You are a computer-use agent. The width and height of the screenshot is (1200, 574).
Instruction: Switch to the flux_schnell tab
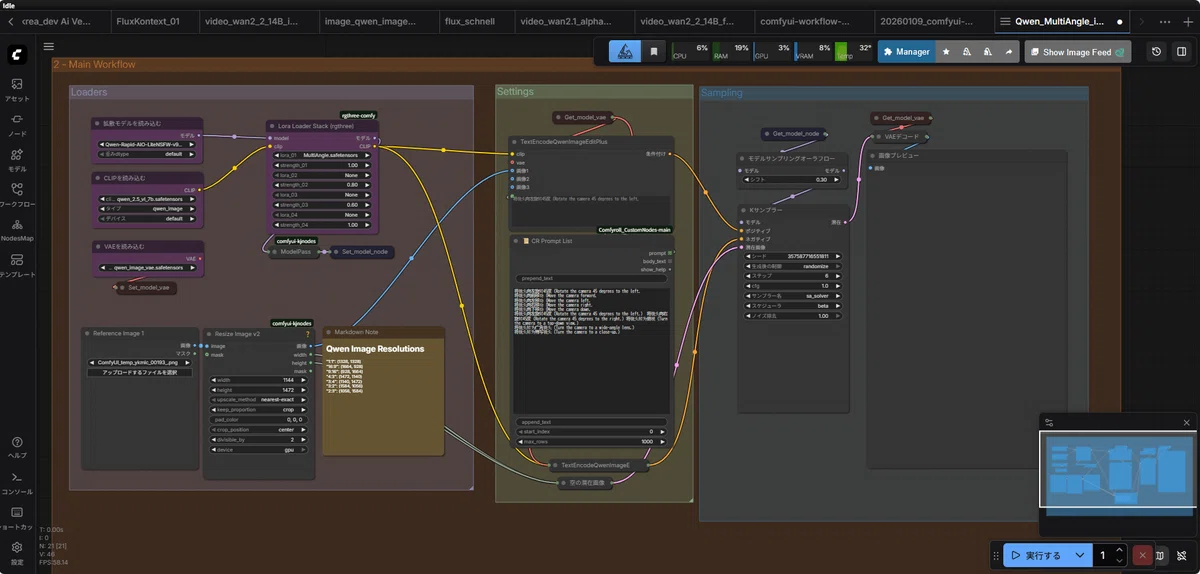[468, 20]
